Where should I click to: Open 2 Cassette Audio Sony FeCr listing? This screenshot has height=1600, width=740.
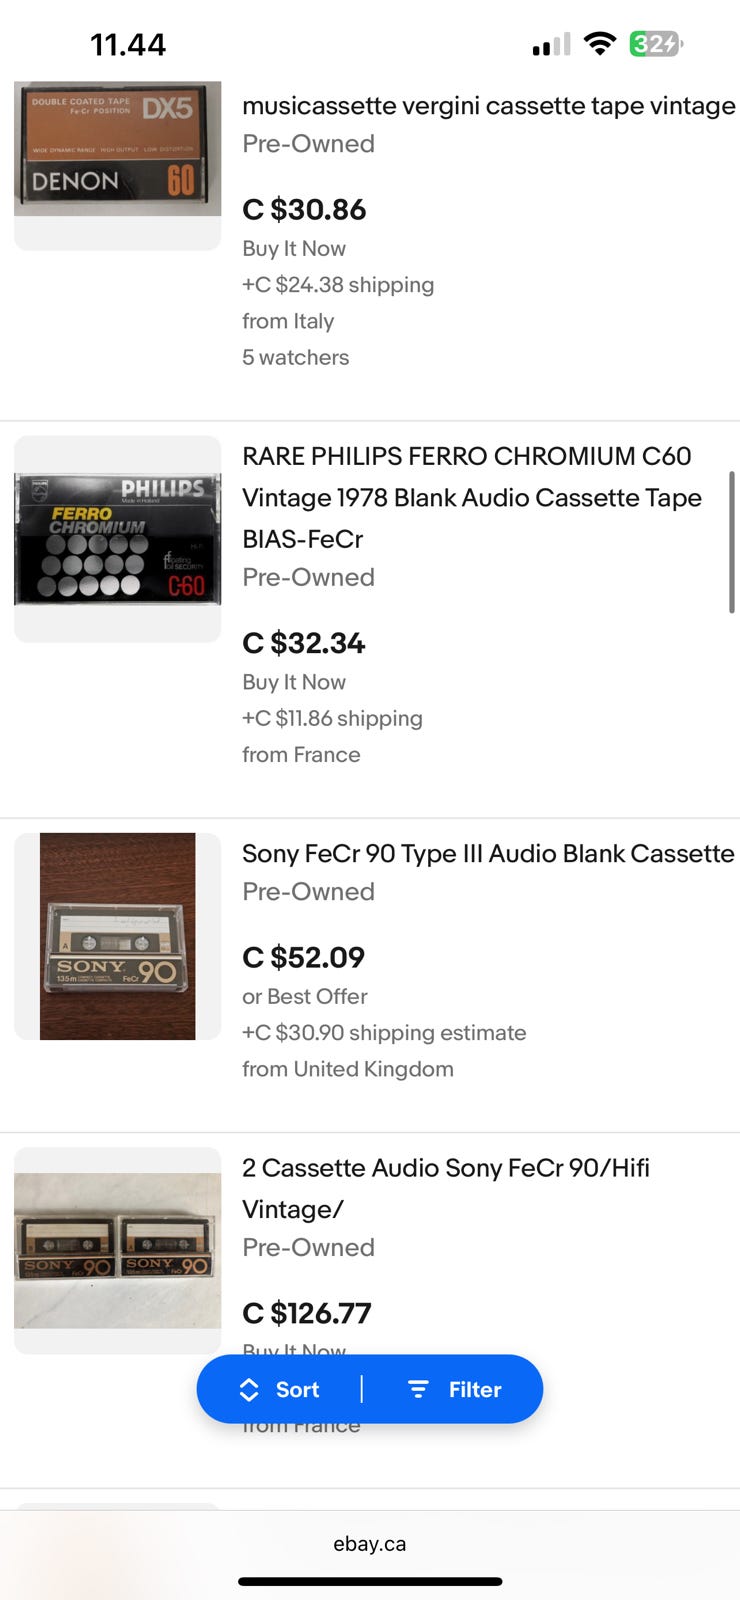click(446, 1188)
